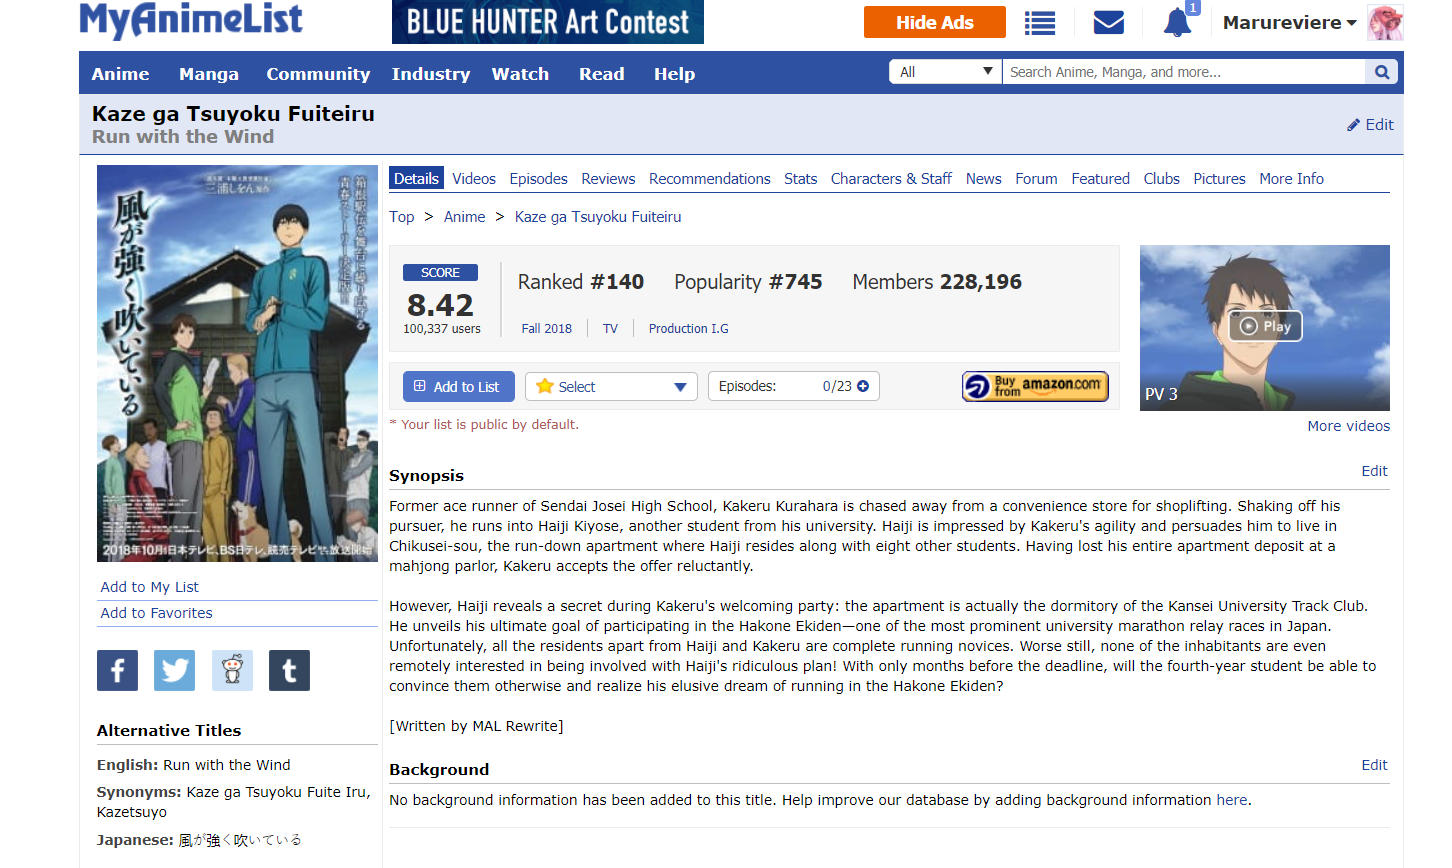Open the score Select dropdown
This screenshot has height=868, width=1452.
click(x=611, y=387)
